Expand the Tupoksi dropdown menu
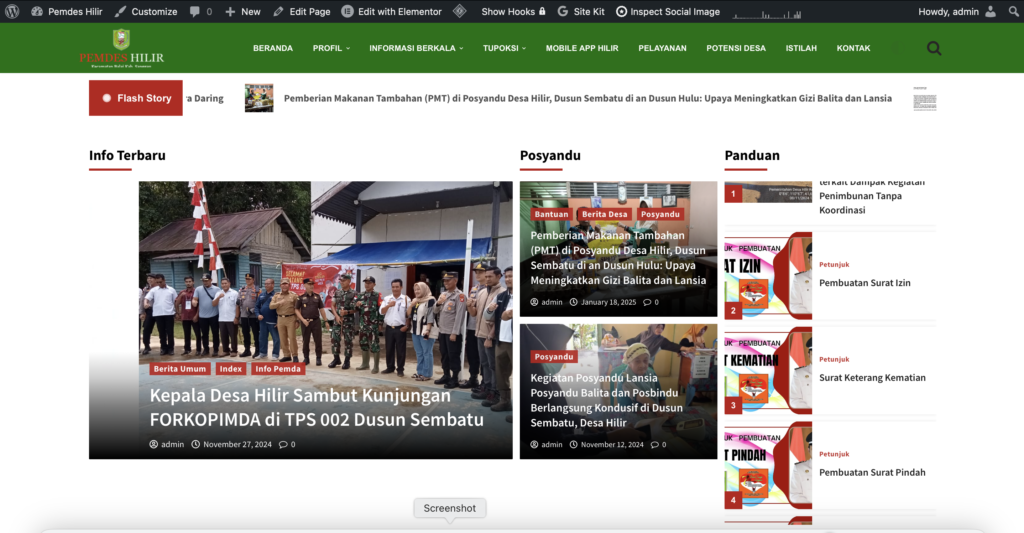The height and width of the screenshot is (533, 1024). pyautogui.click(x=504, y=48)
